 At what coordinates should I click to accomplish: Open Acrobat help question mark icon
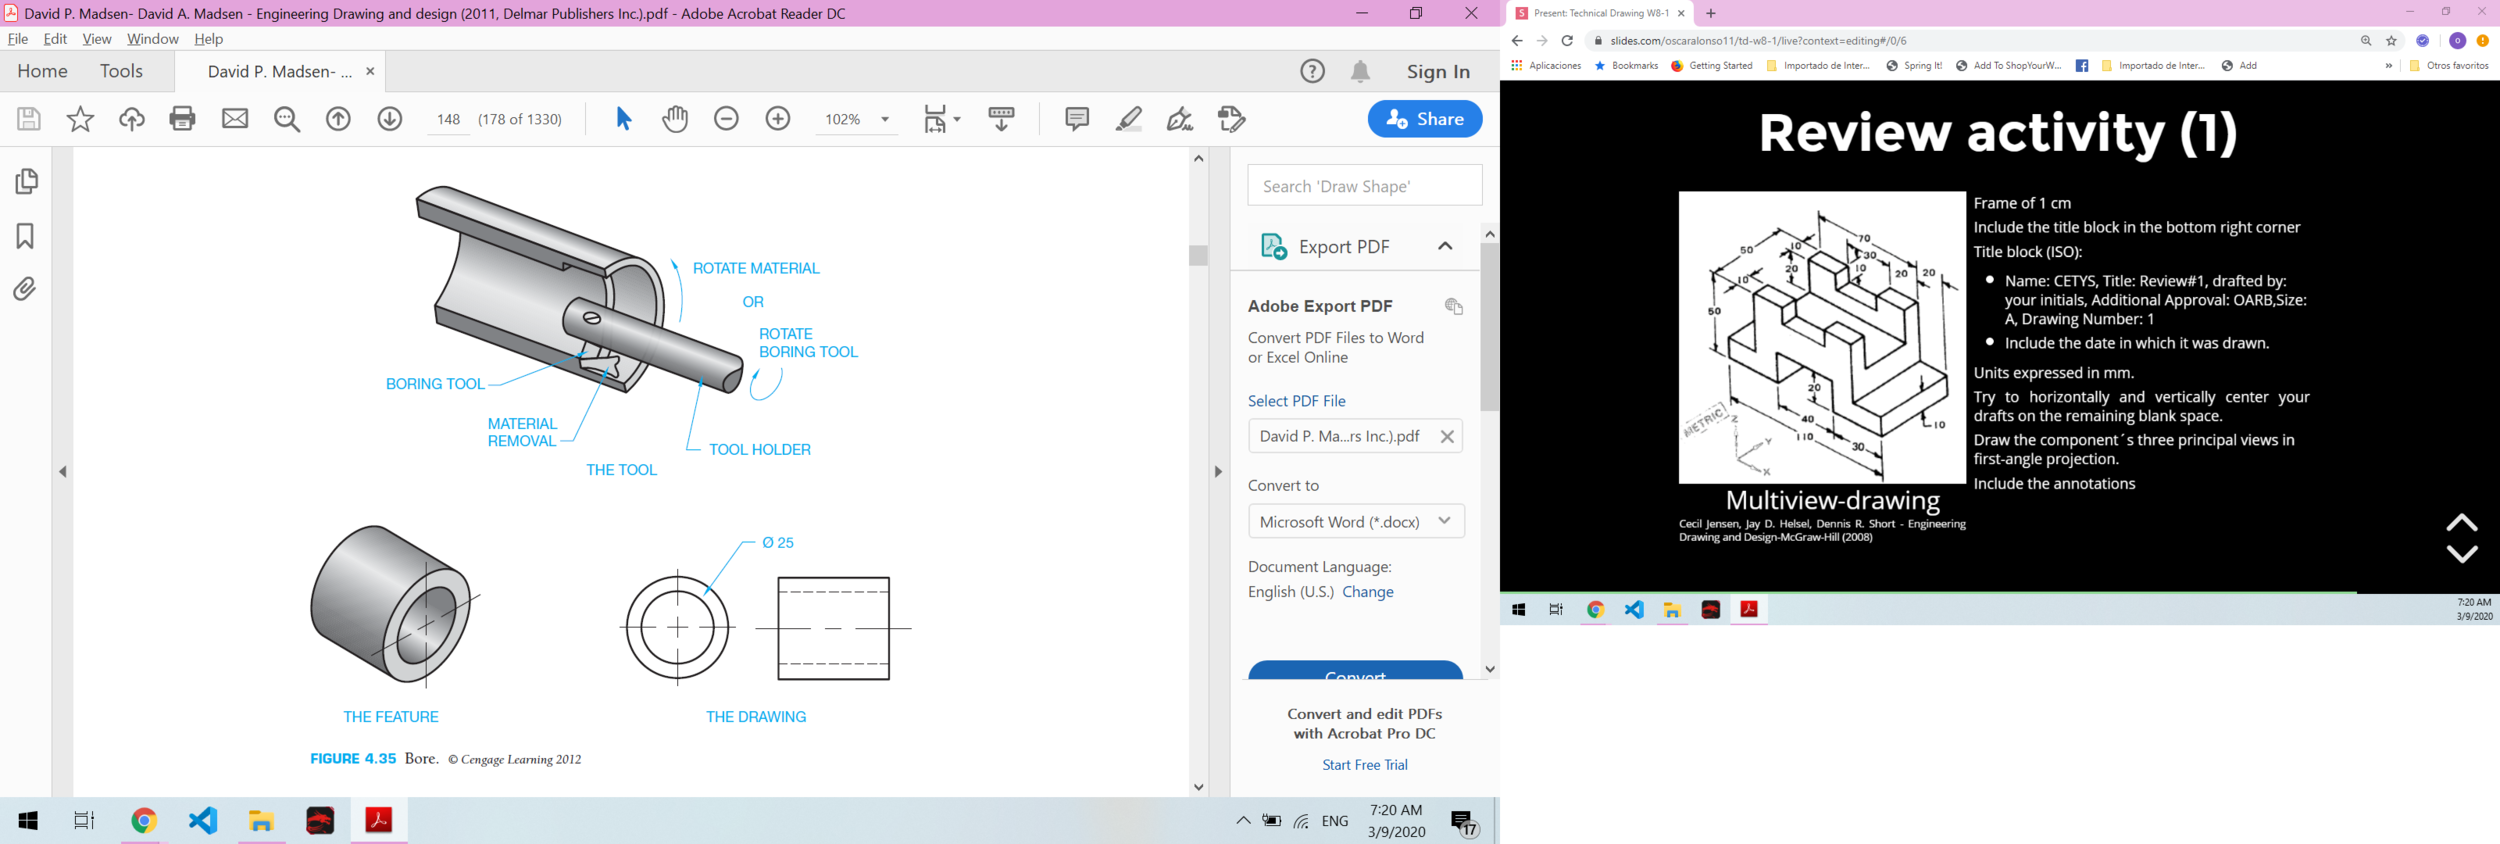(1313, 71)
